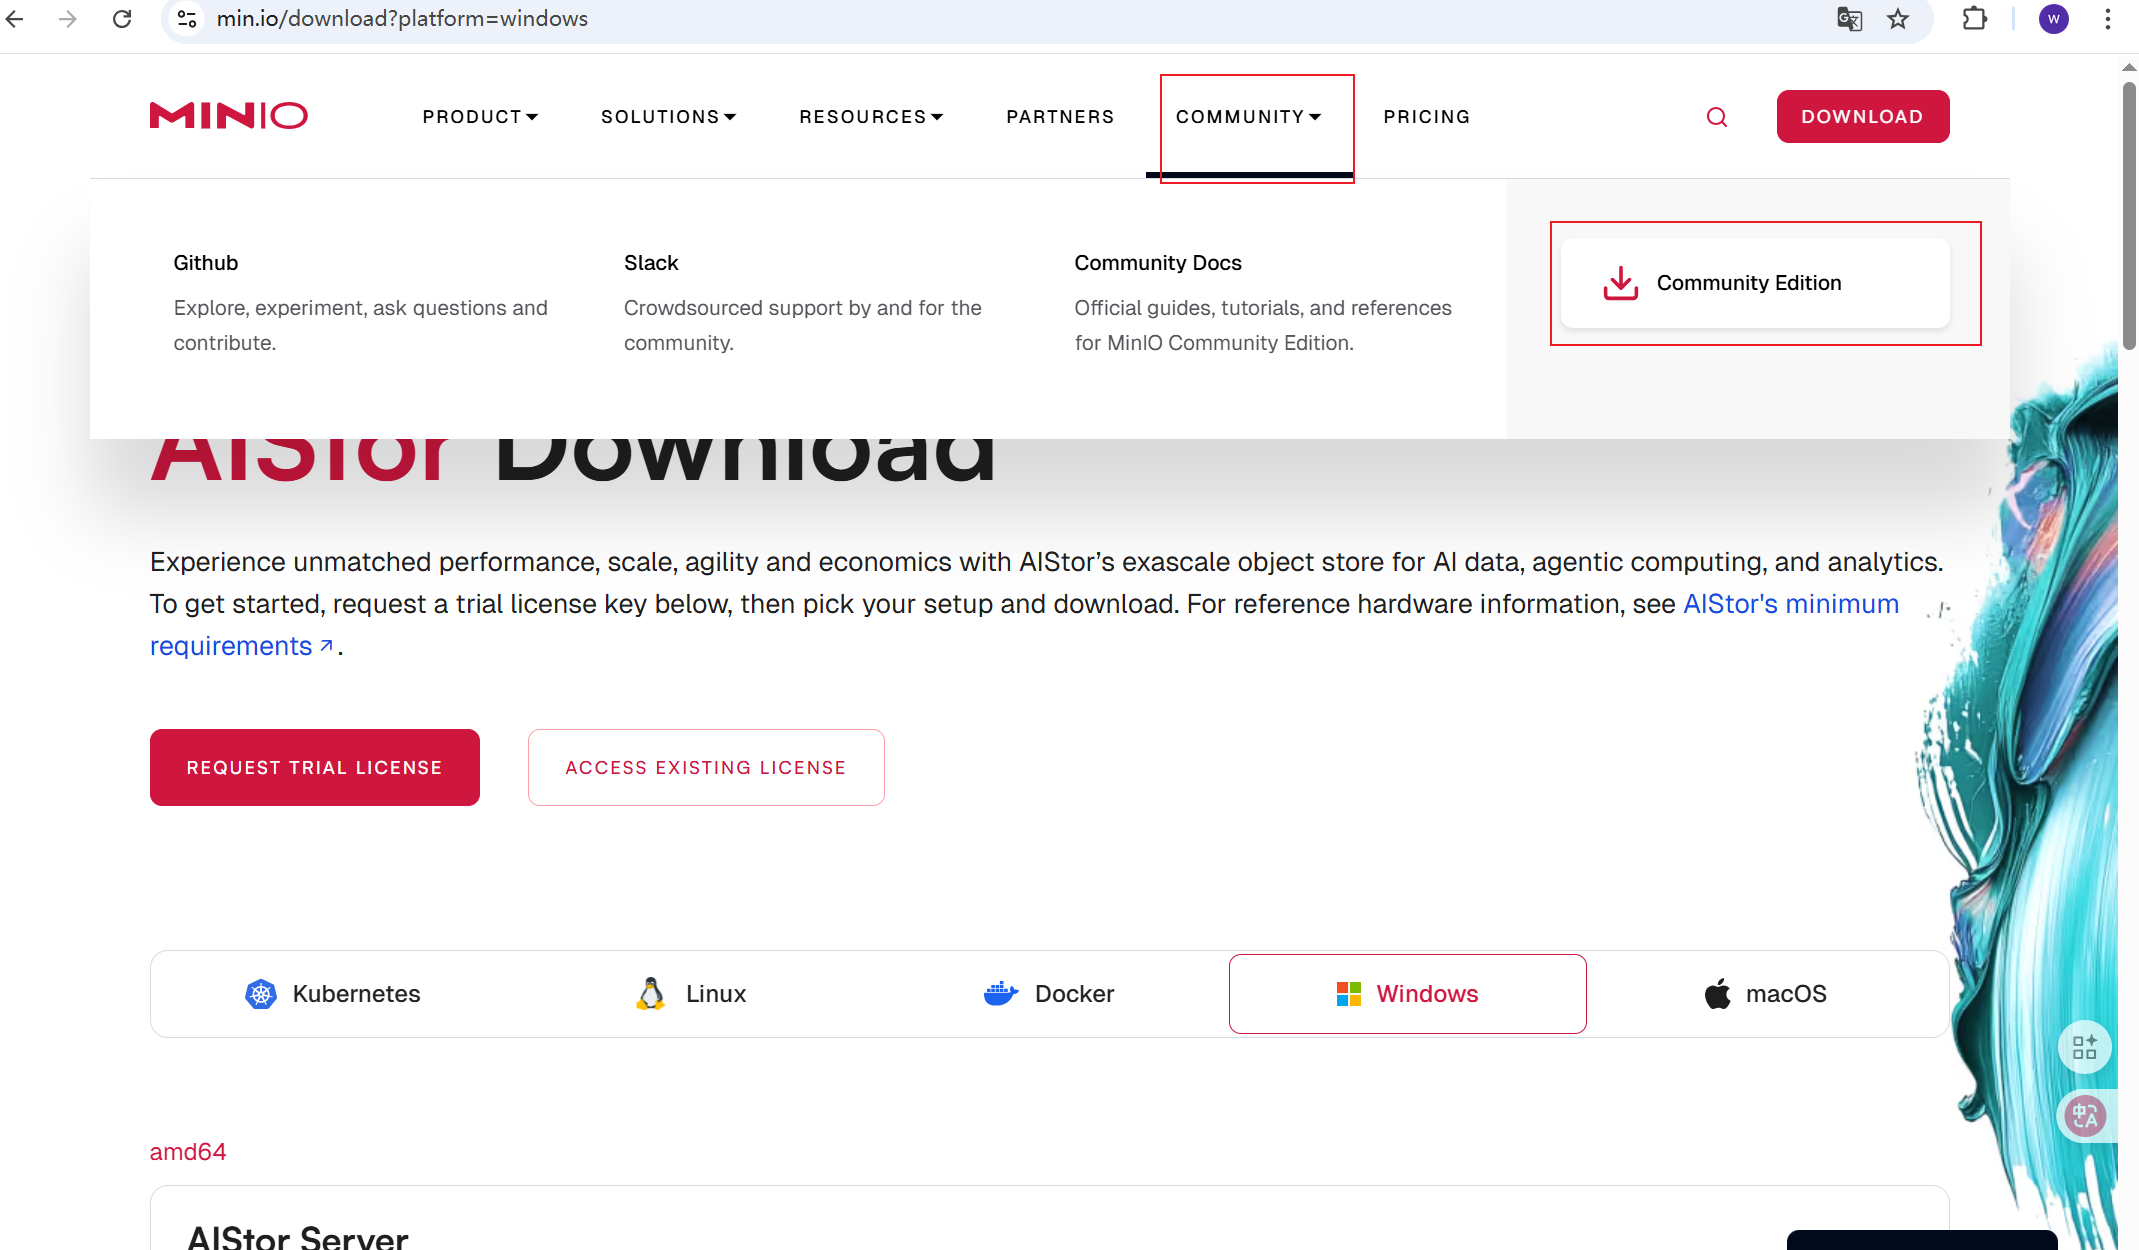
Task: Open AIStor's minimum requirements link
Action: [1791, 604]
